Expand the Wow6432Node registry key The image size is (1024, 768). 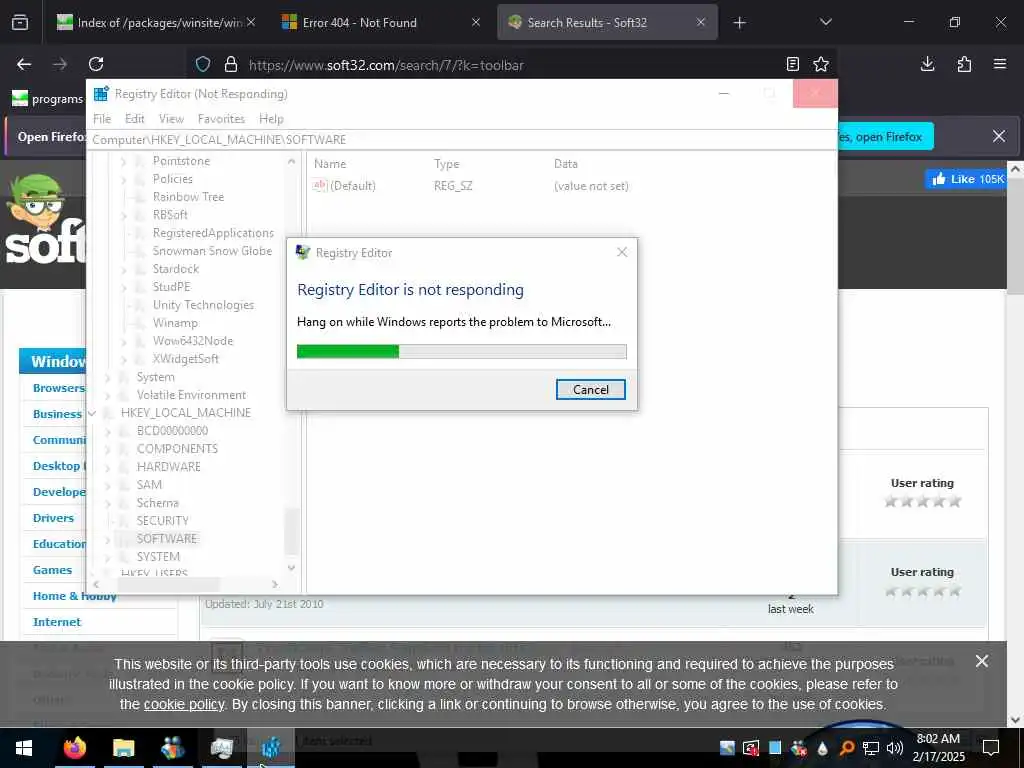[124, 341]
